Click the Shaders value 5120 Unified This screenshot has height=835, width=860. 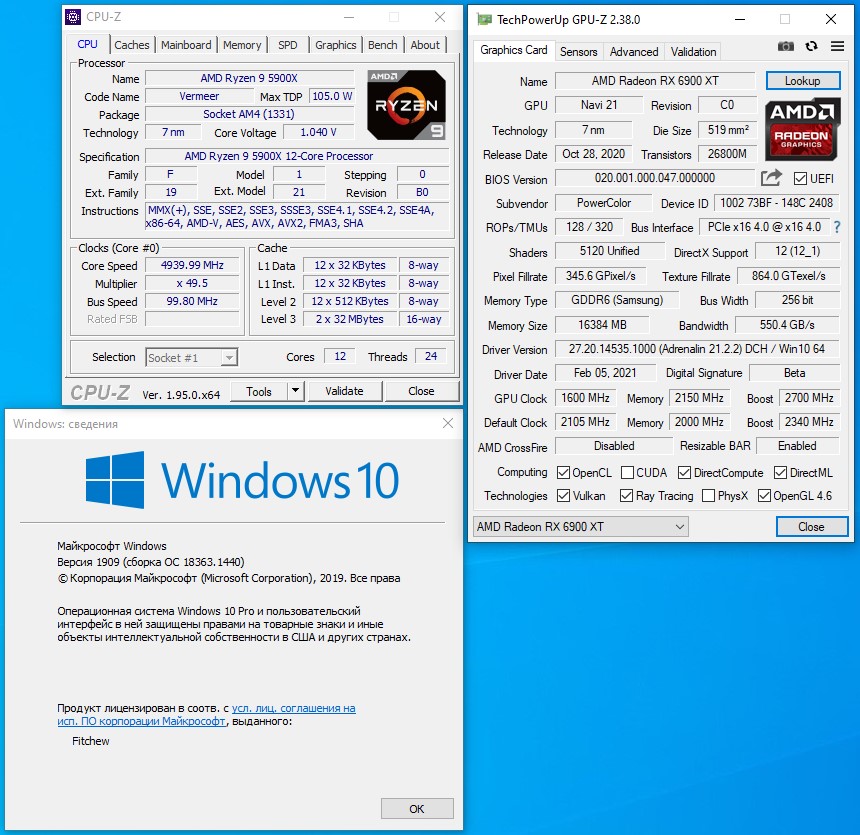pyautogui.click(x=609, y=251)
